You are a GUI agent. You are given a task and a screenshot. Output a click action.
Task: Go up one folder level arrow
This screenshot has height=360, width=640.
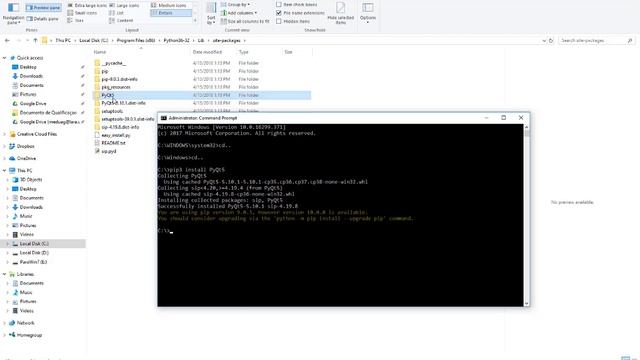coord(35,40)
